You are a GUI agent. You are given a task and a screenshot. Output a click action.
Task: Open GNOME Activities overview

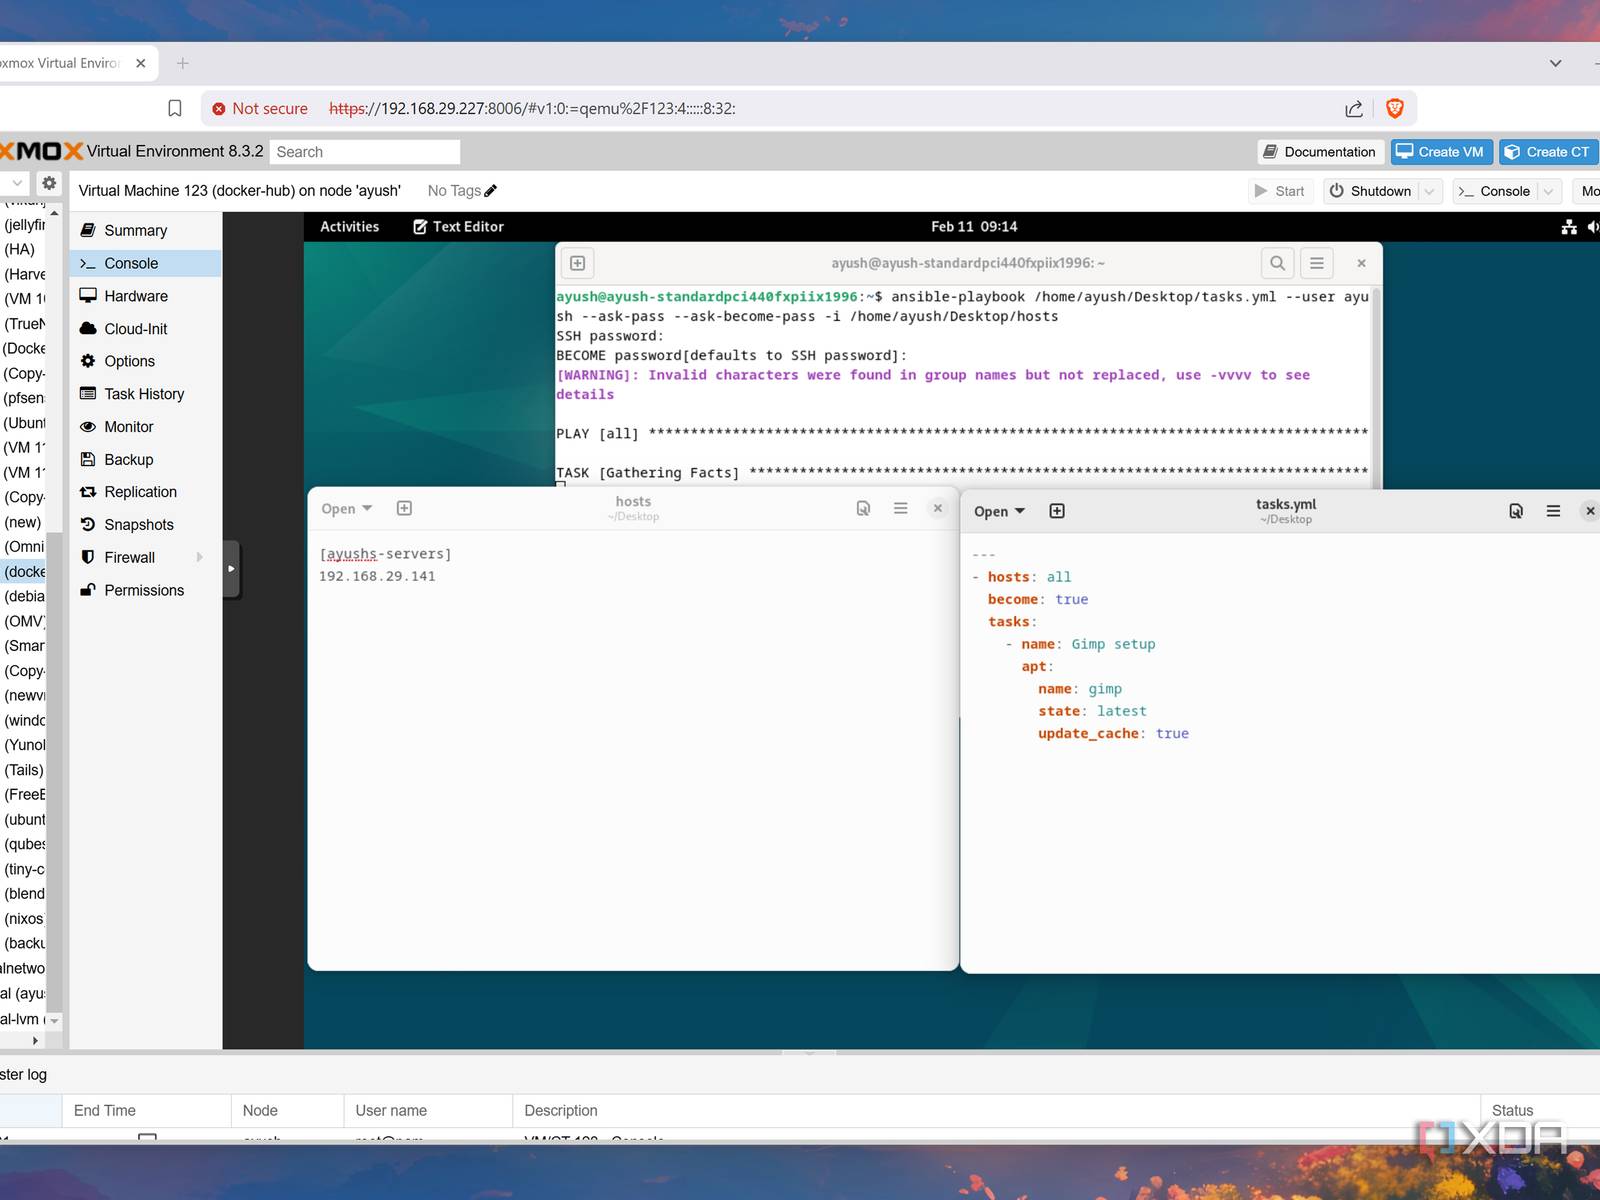click(x=349, y=227)
